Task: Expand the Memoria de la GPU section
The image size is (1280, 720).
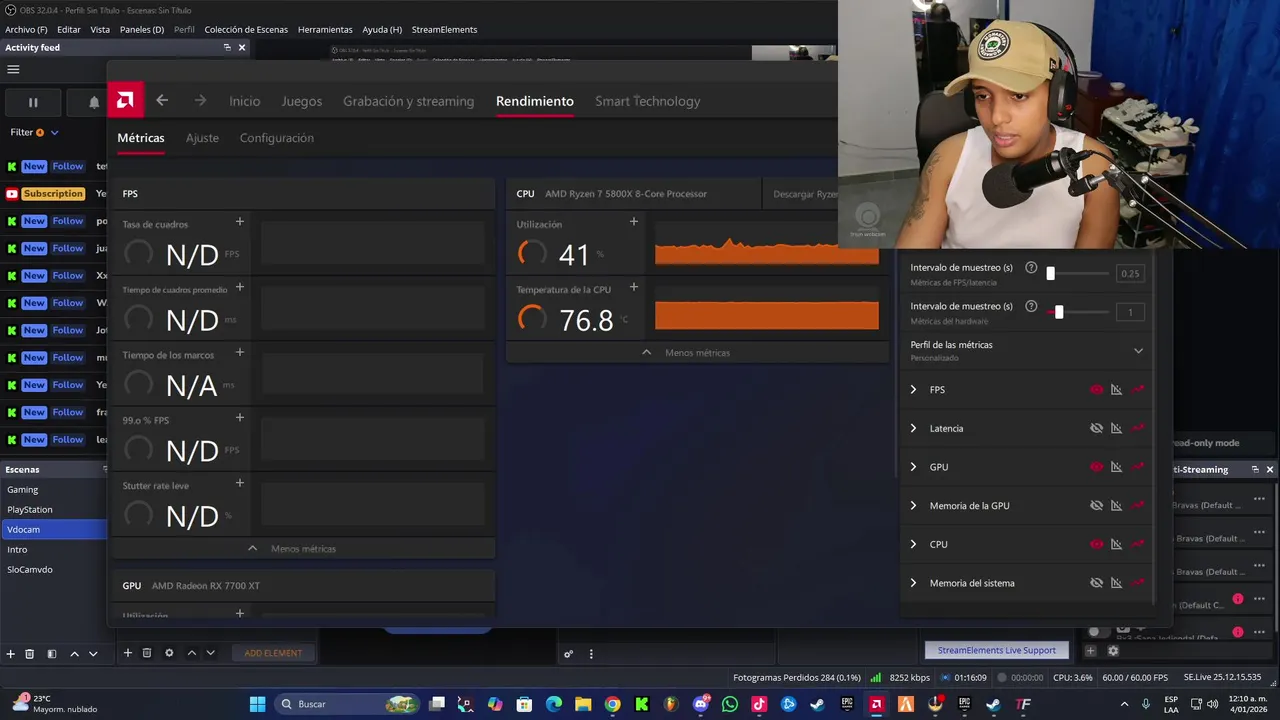Action: pyautogui.click(x=913, y=506)
